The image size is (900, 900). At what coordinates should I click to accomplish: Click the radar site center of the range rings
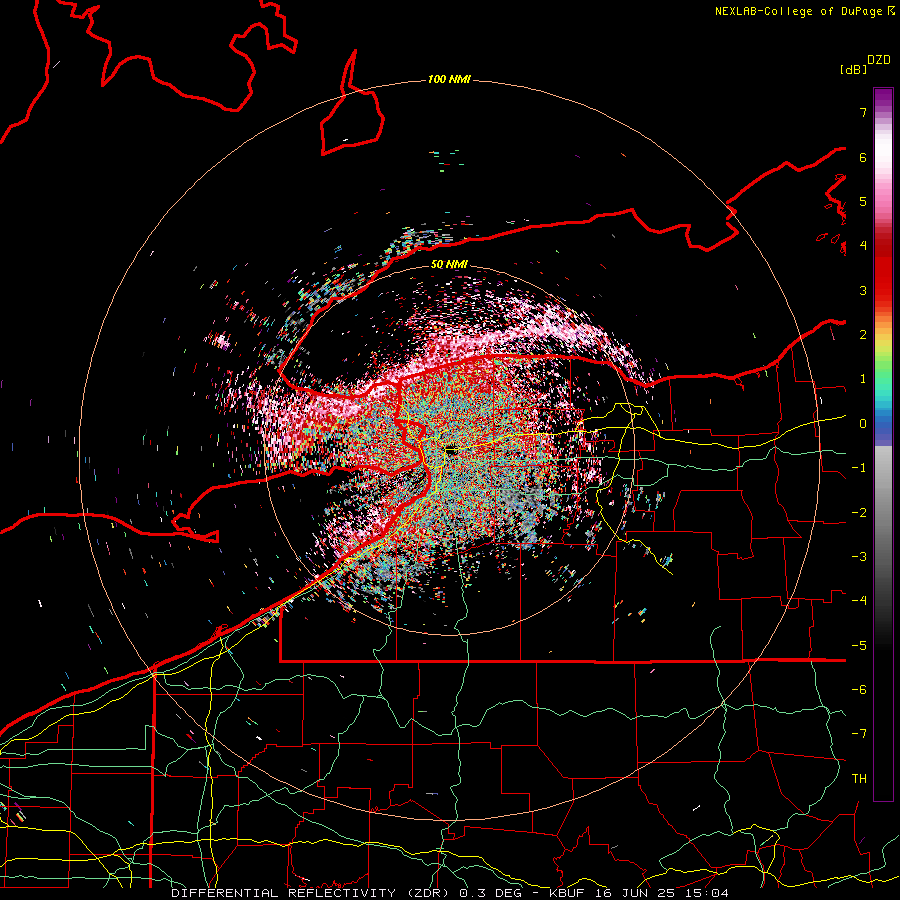pyautogui.click(x=451, y=450)
